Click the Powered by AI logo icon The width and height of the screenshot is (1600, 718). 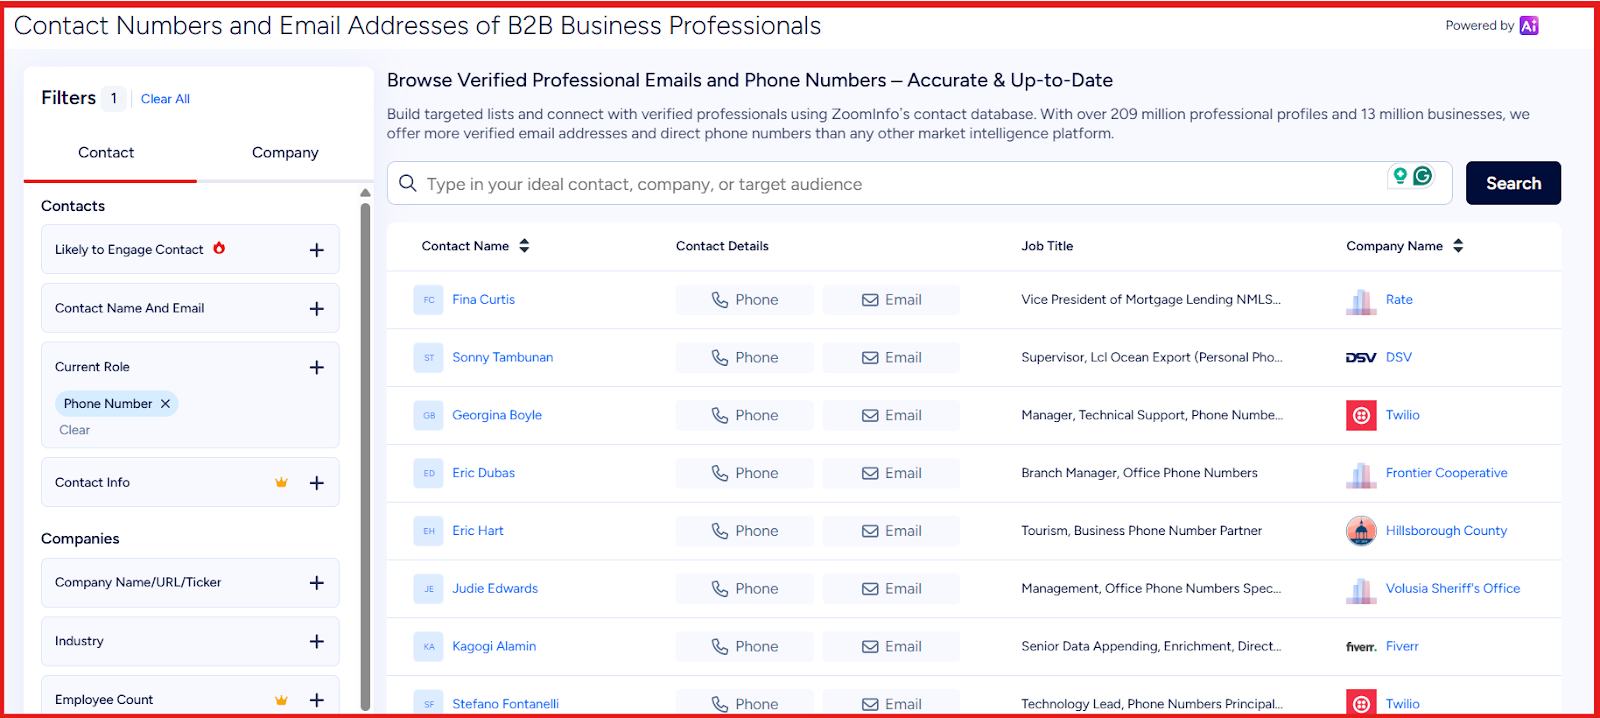coord(1528,26)
